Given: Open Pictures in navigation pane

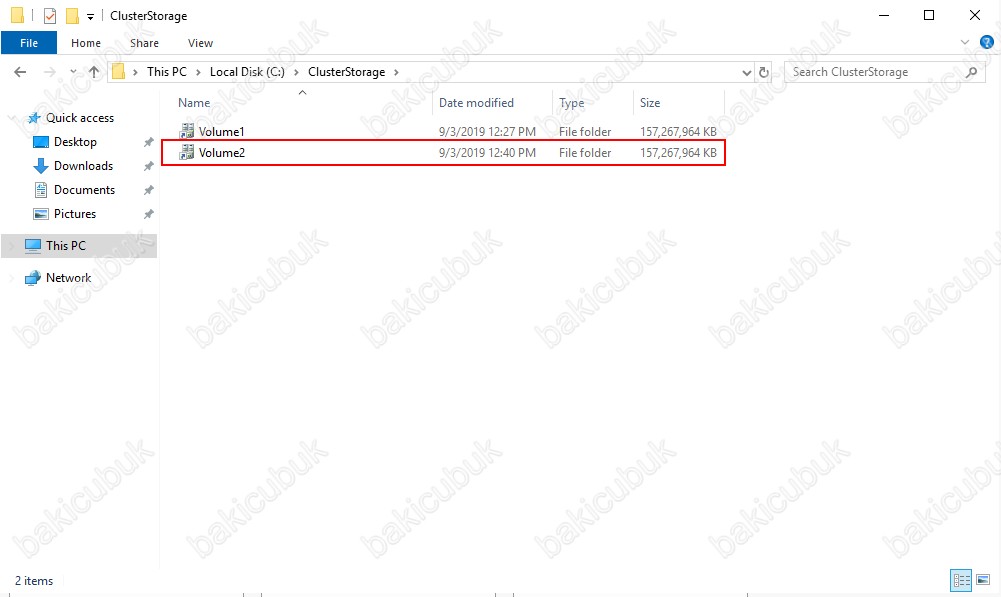Looking at the screenshot, I should 75,214.
